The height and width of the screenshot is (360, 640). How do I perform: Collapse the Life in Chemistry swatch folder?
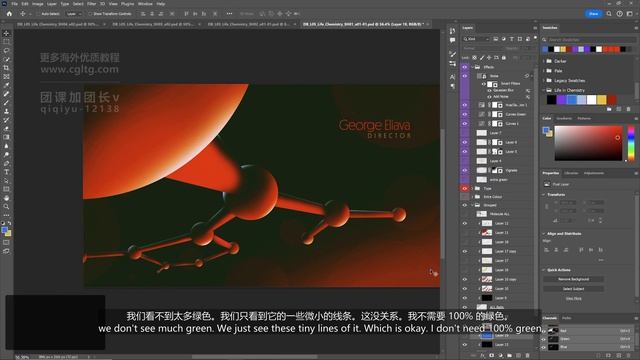[x=544, y=90]
